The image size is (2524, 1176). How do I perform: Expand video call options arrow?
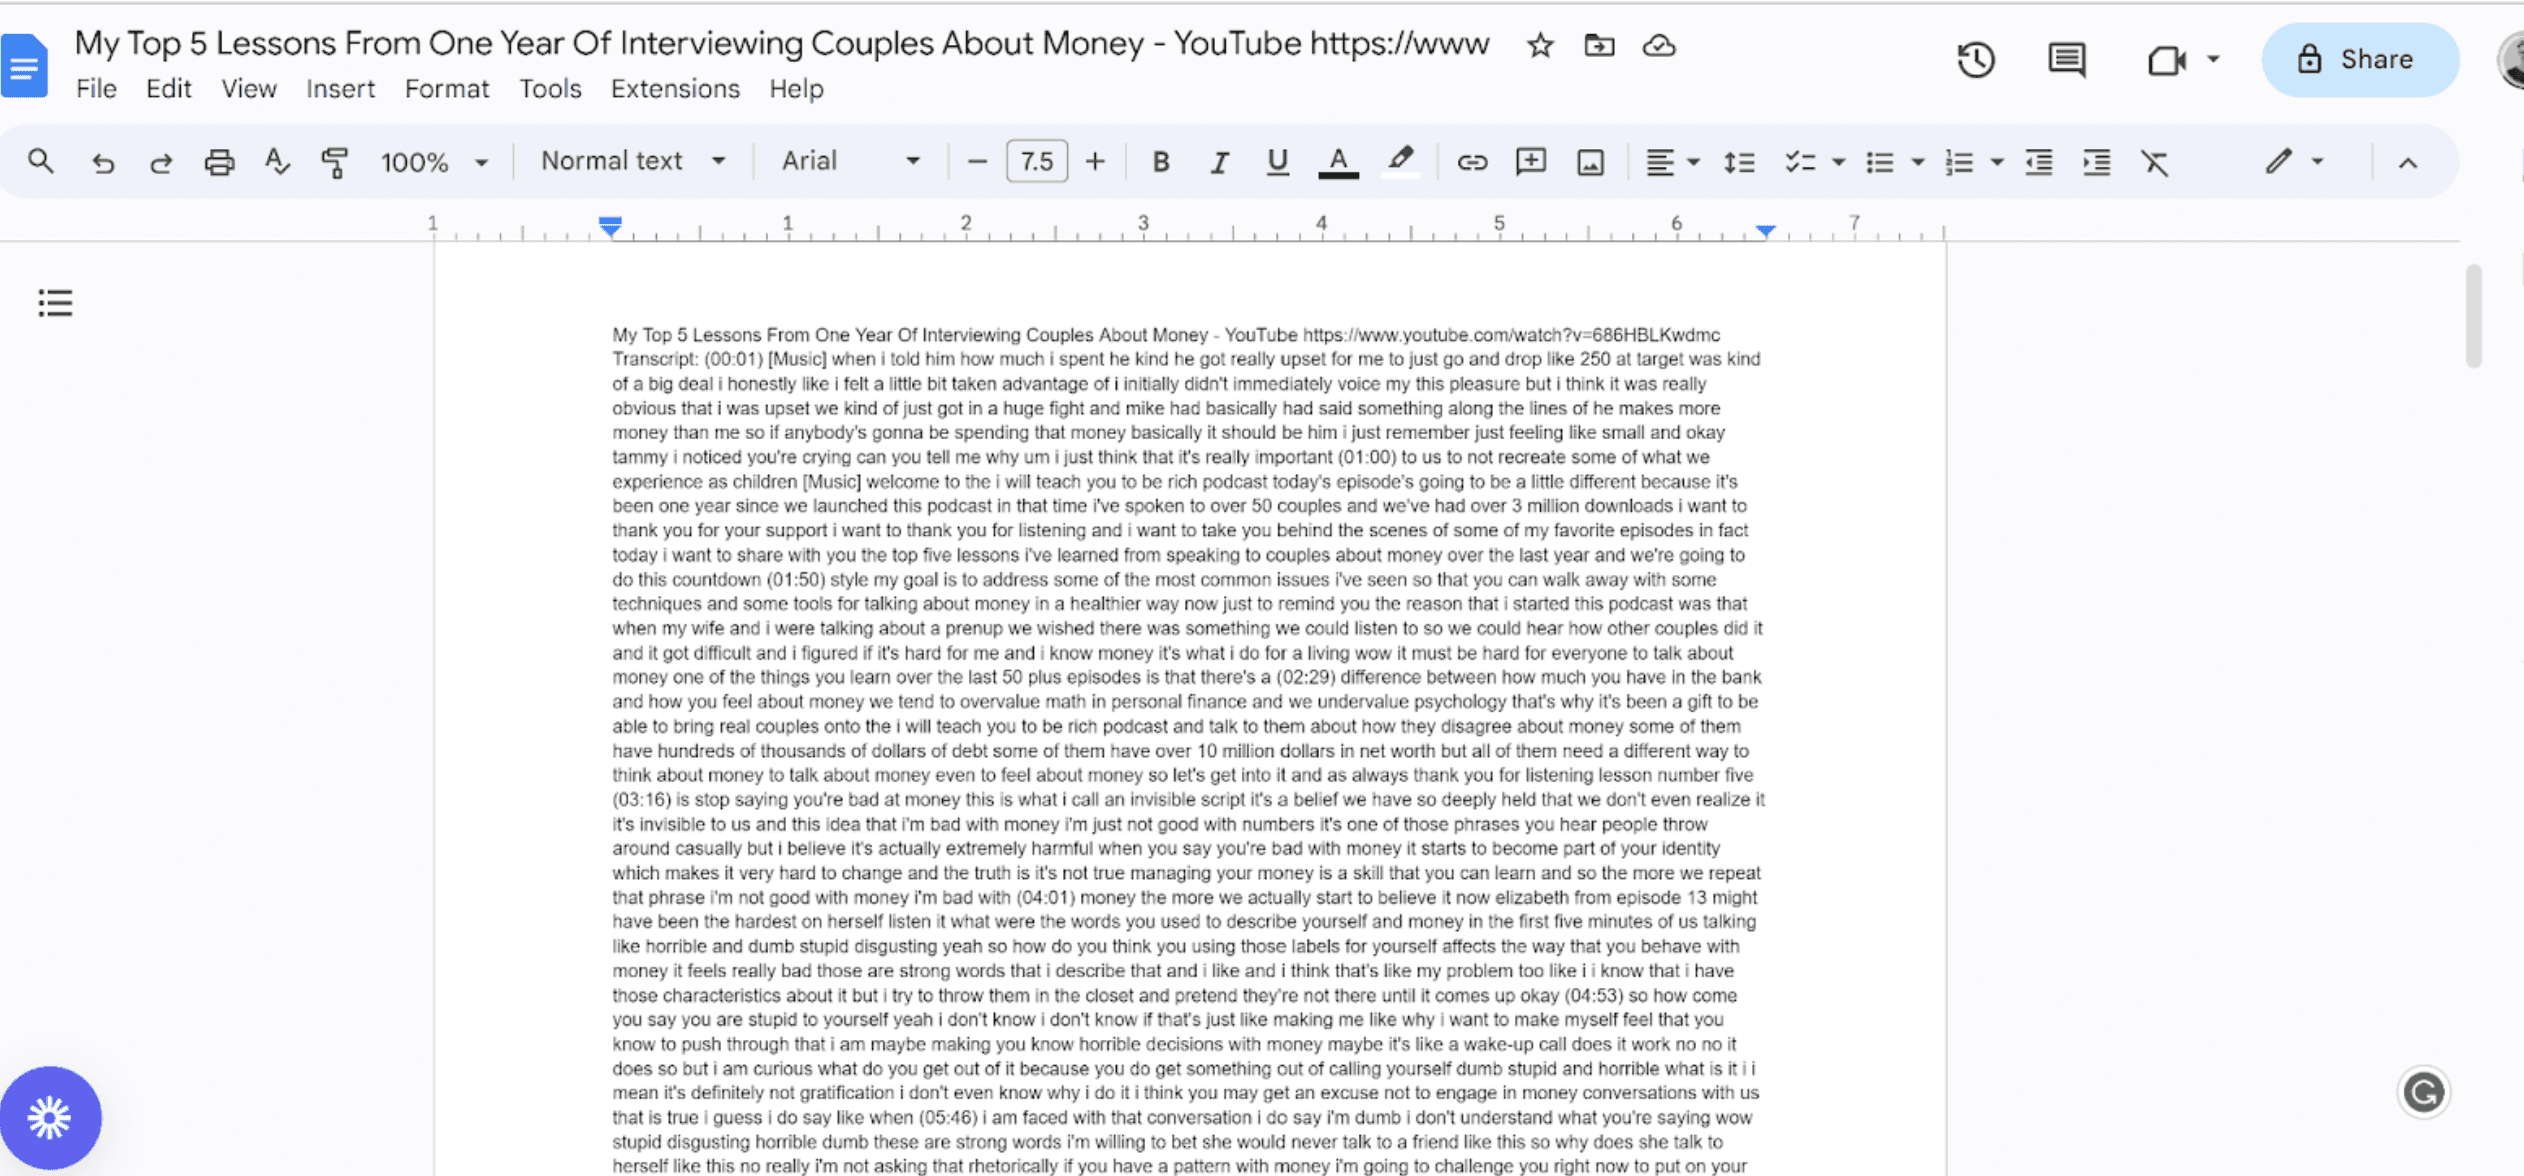point(2213,59)
